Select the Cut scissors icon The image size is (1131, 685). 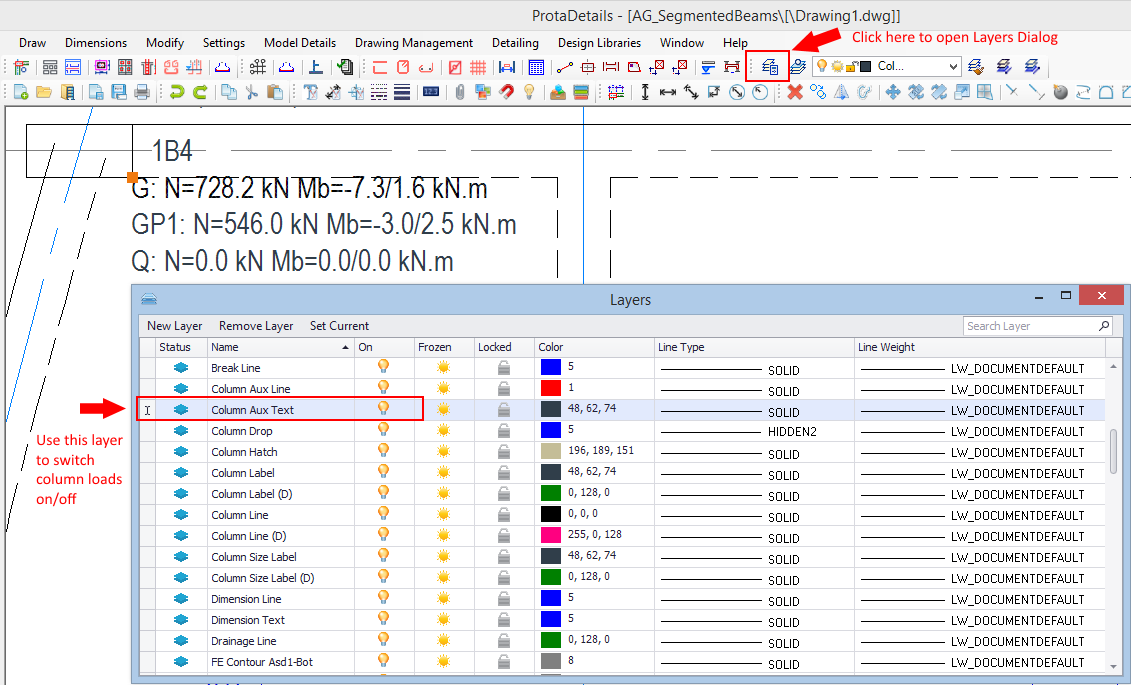(251, 92)
